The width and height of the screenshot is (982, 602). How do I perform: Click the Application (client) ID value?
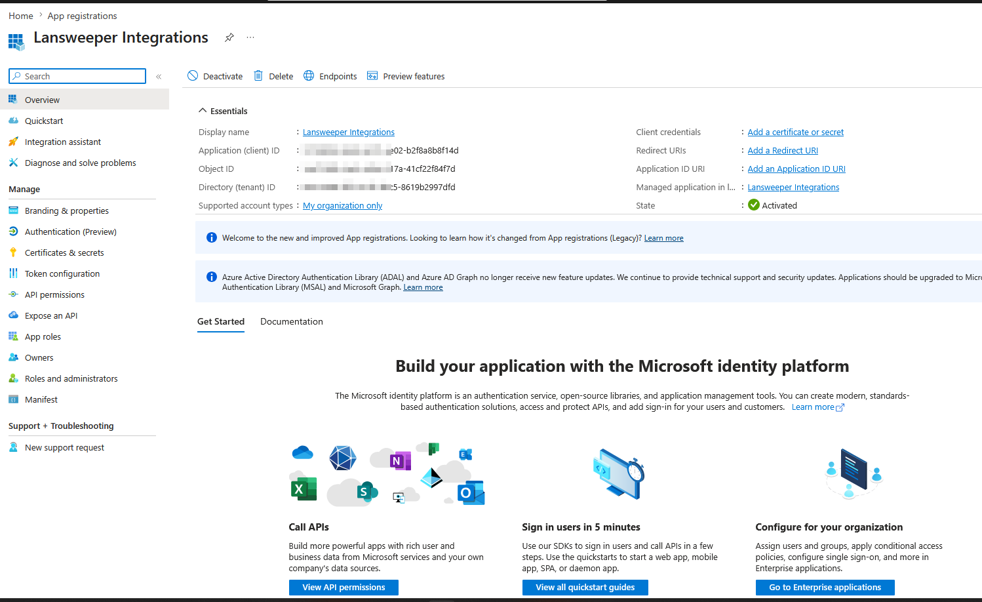(381, 150)
